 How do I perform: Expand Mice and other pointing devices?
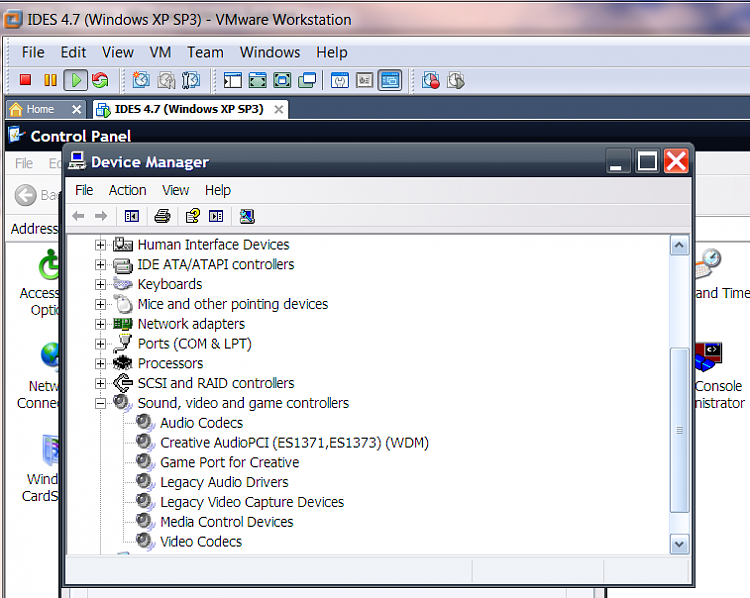click(x=100, y=304)
